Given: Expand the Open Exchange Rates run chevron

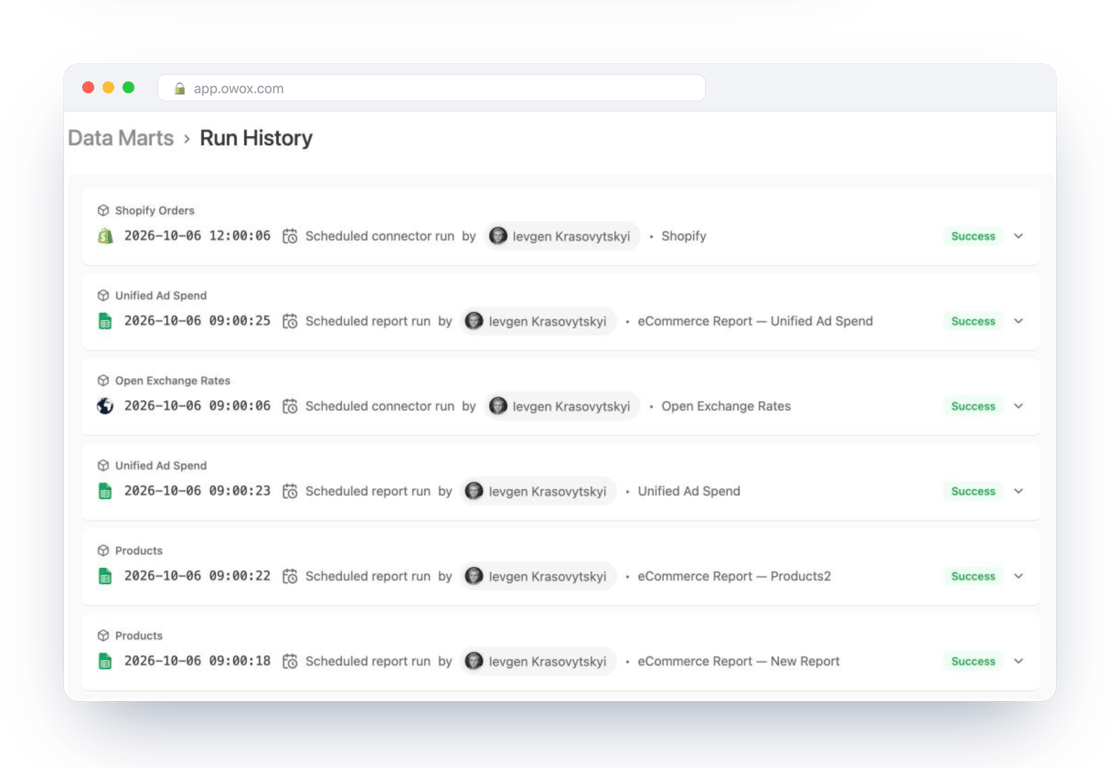Looking at the screenshot, I should (1019, 406).
